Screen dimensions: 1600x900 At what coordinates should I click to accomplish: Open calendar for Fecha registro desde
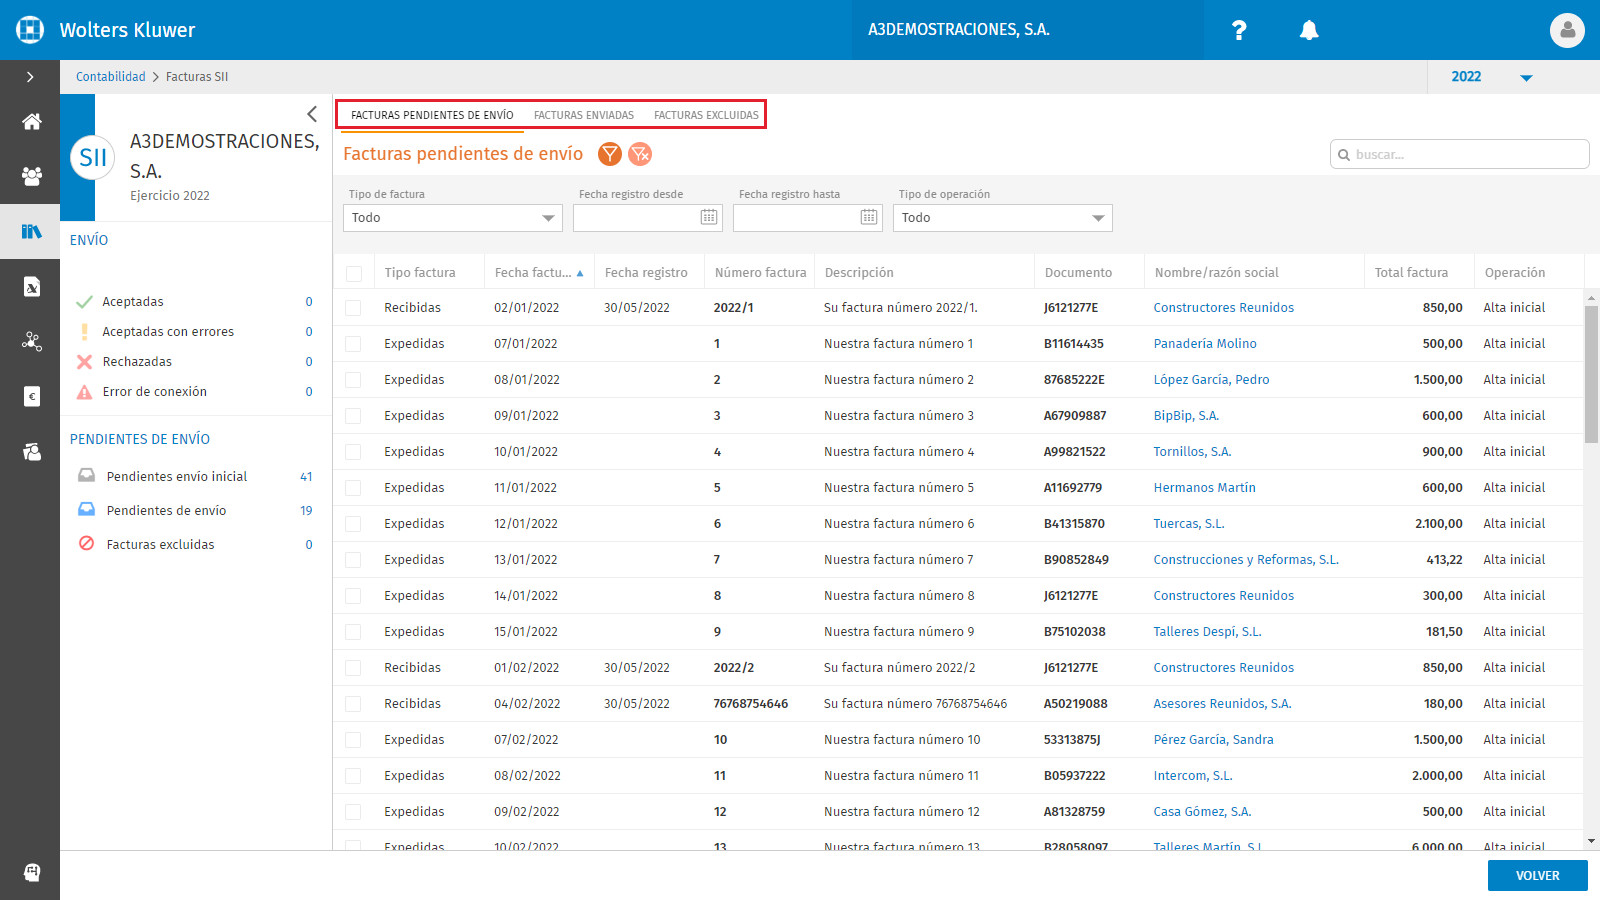709,217
